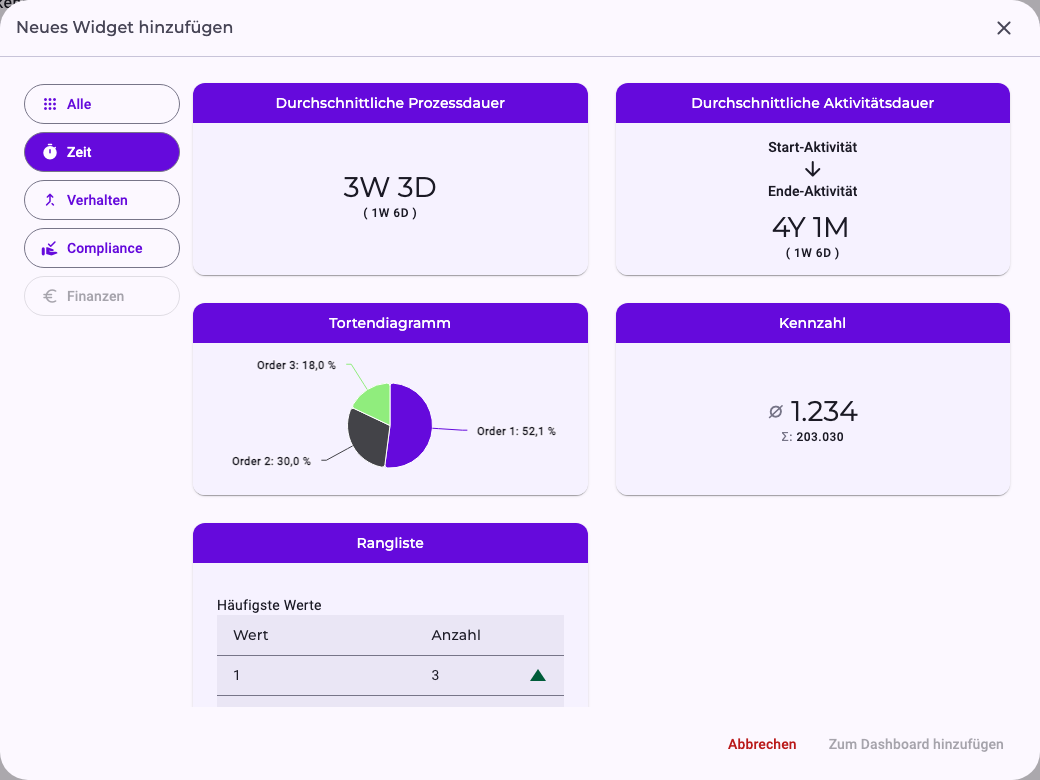Choose the Durchschnittliche Aktivitätsdauer widget header
The width and height of the screenshot is (1040, 780).
pos(812,103)
